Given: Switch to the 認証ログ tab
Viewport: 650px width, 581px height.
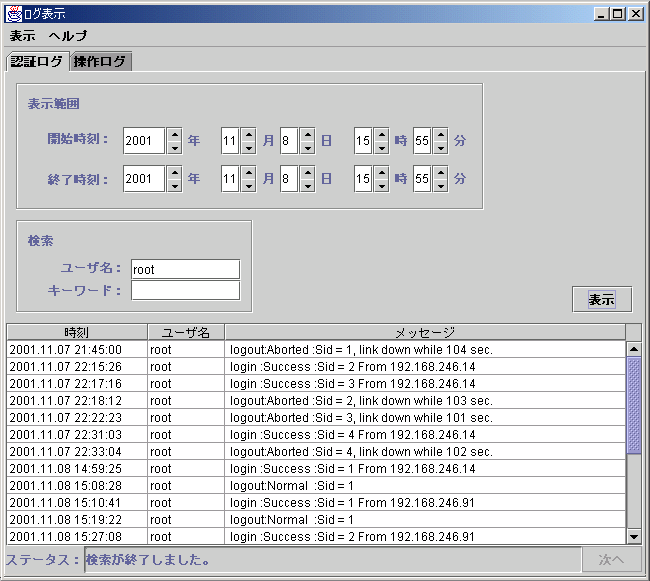Looking at the screenshot, I should click(37, 62).
